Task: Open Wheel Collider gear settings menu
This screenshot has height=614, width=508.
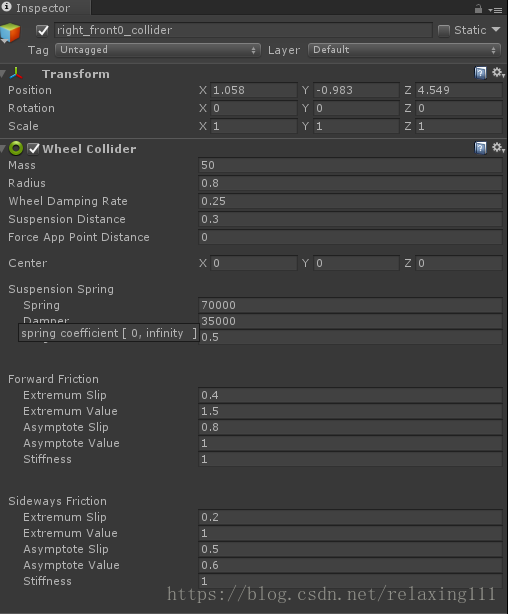Action: [x=498, y=148]
